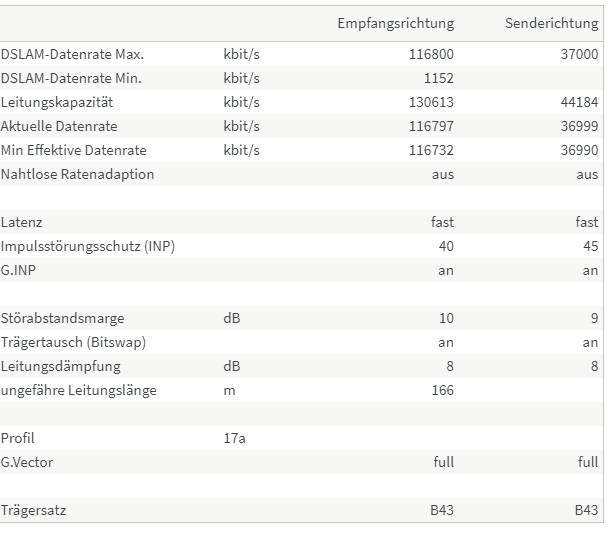This screenshot has height=533, width=612.
Task: Click the Senderichtung column header
Action: (x=552, y=23)
